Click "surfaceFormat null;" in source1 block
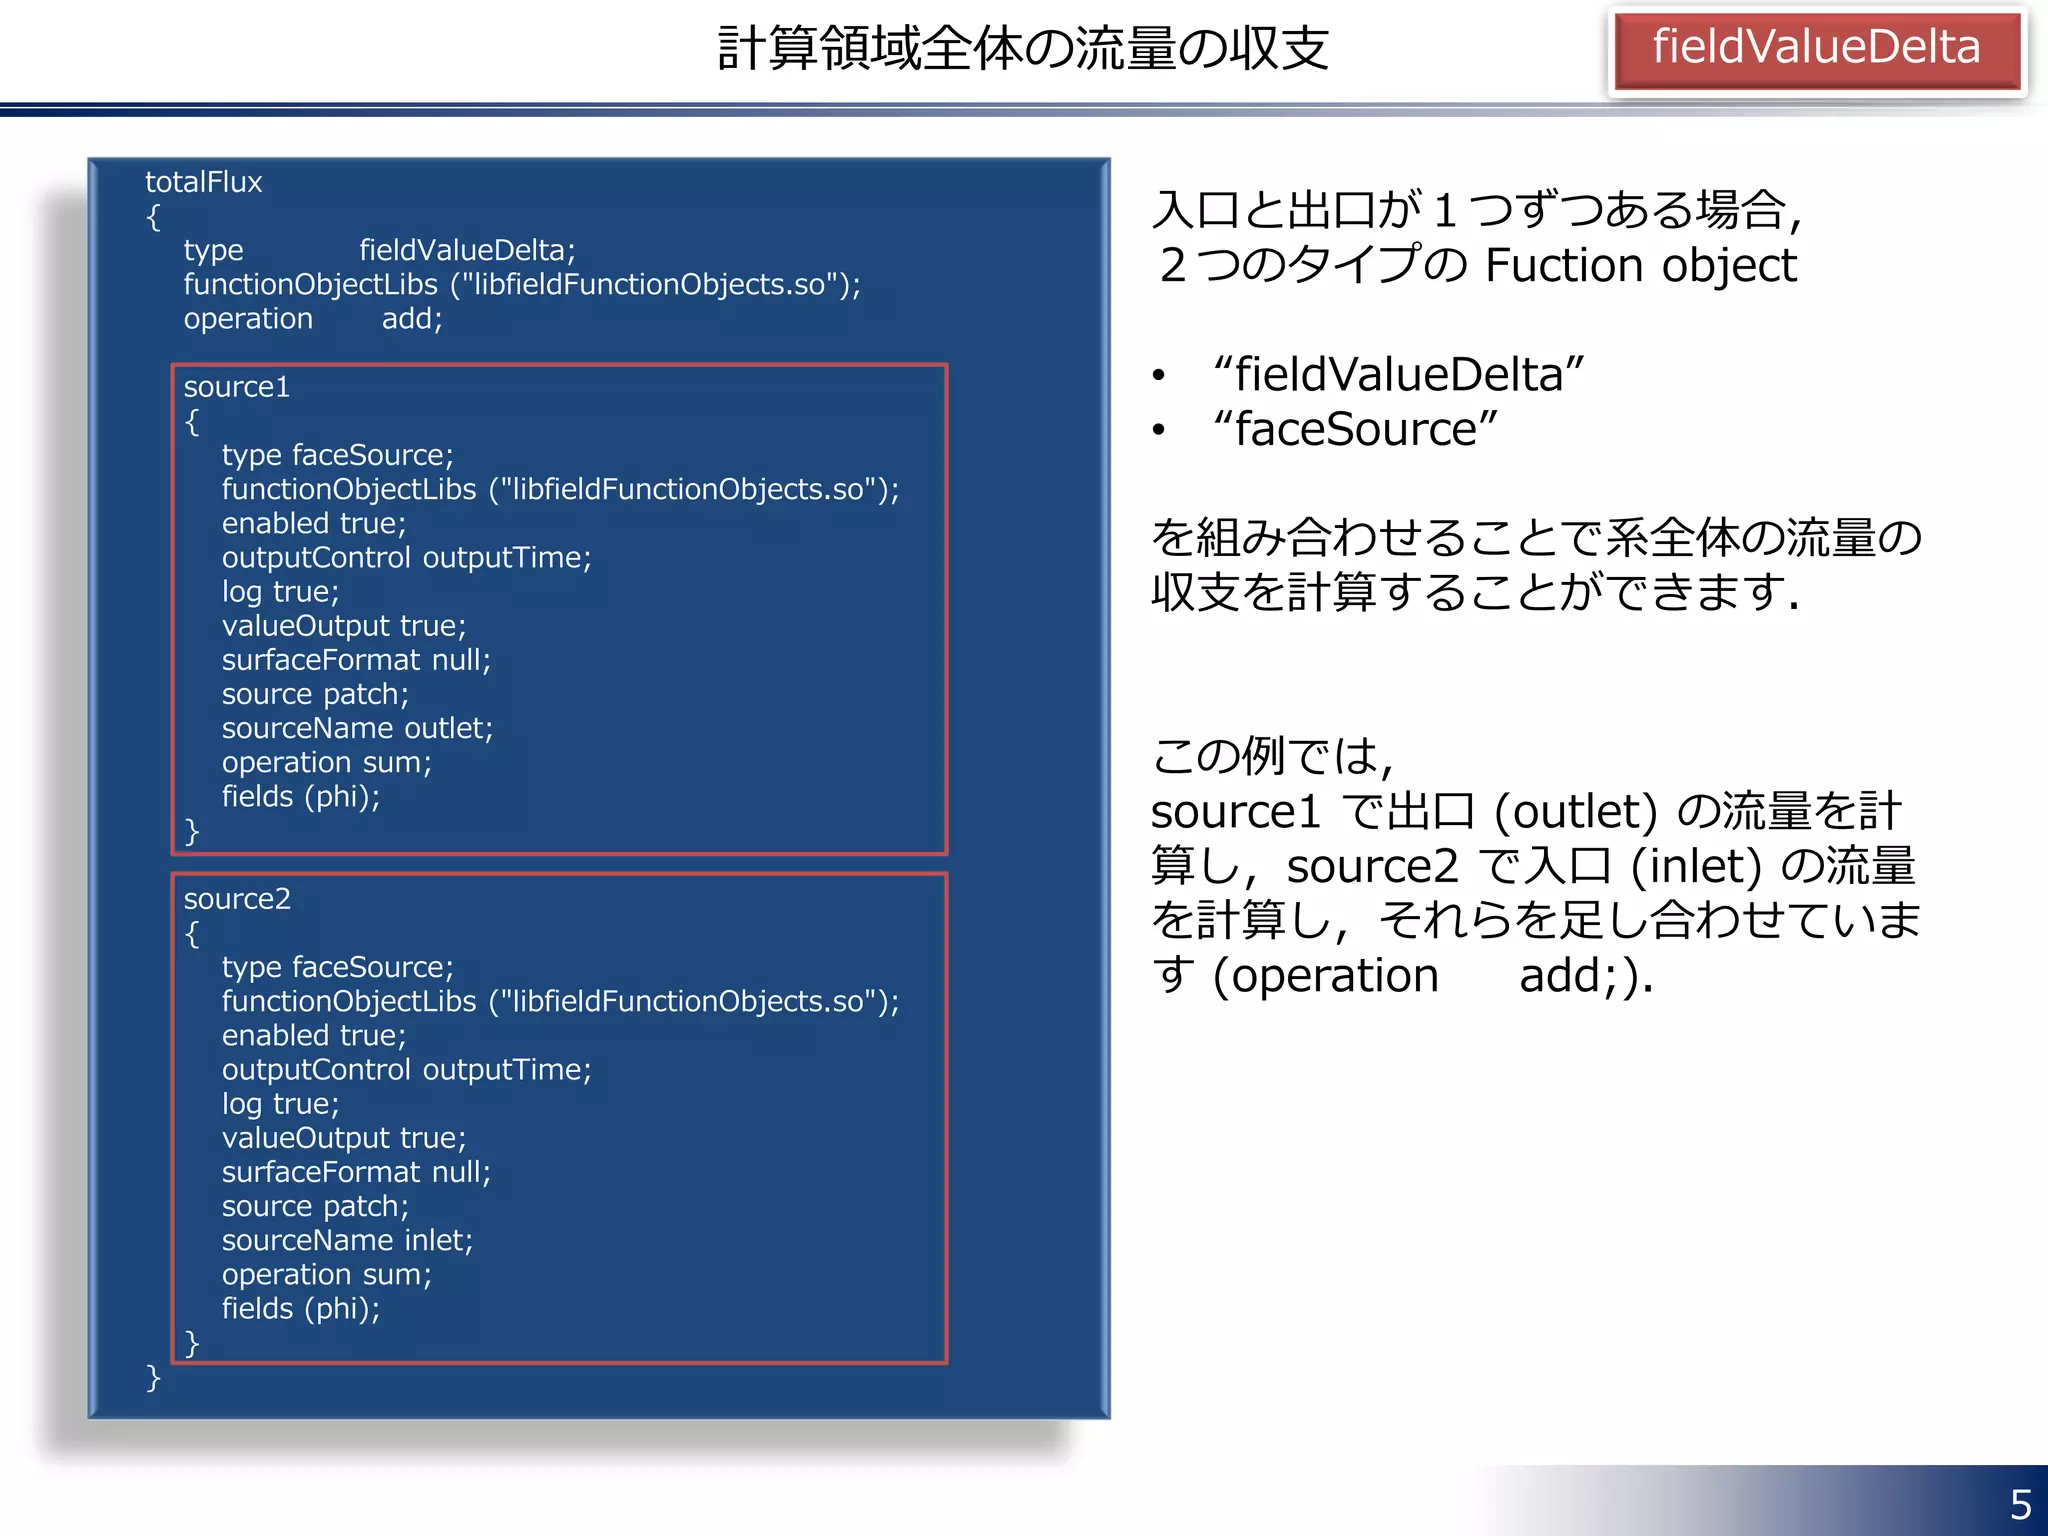The image size is (2048, 1536). tap(356, 660)
